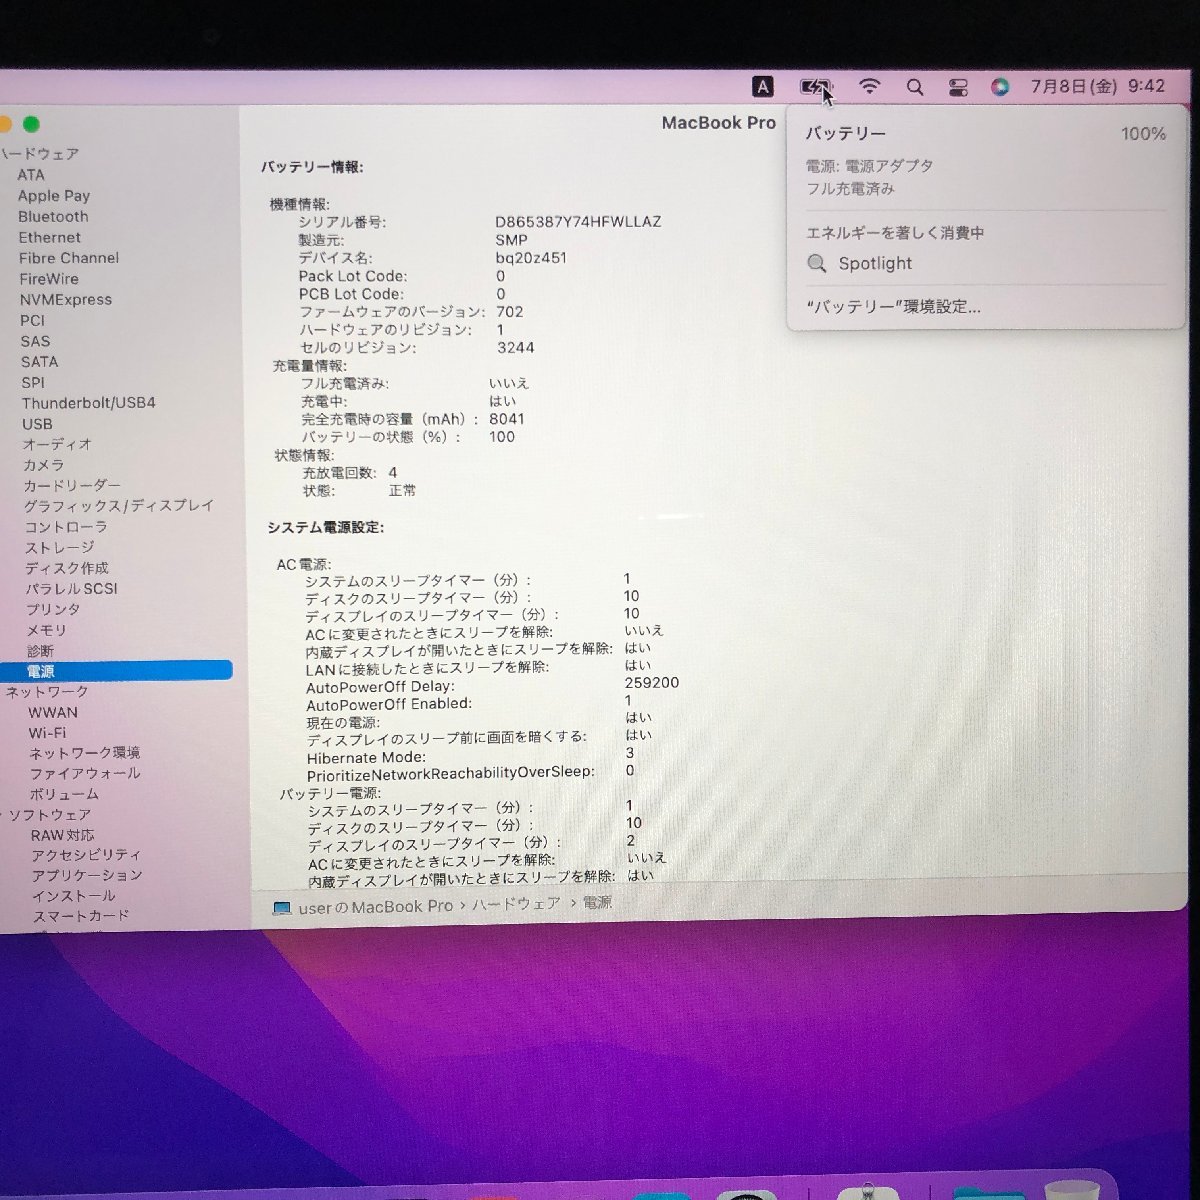Click the システム電源設定: heading
1200x1200 pixels.
point(326,527)
